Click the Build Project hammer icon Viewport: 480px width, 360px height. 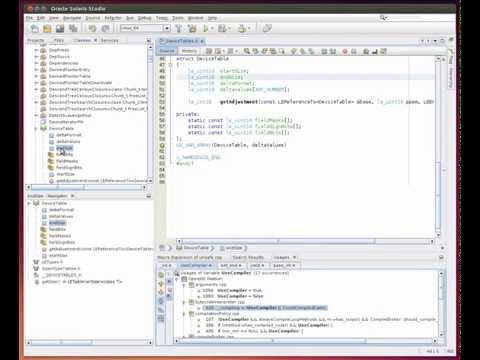pos(179,29)
